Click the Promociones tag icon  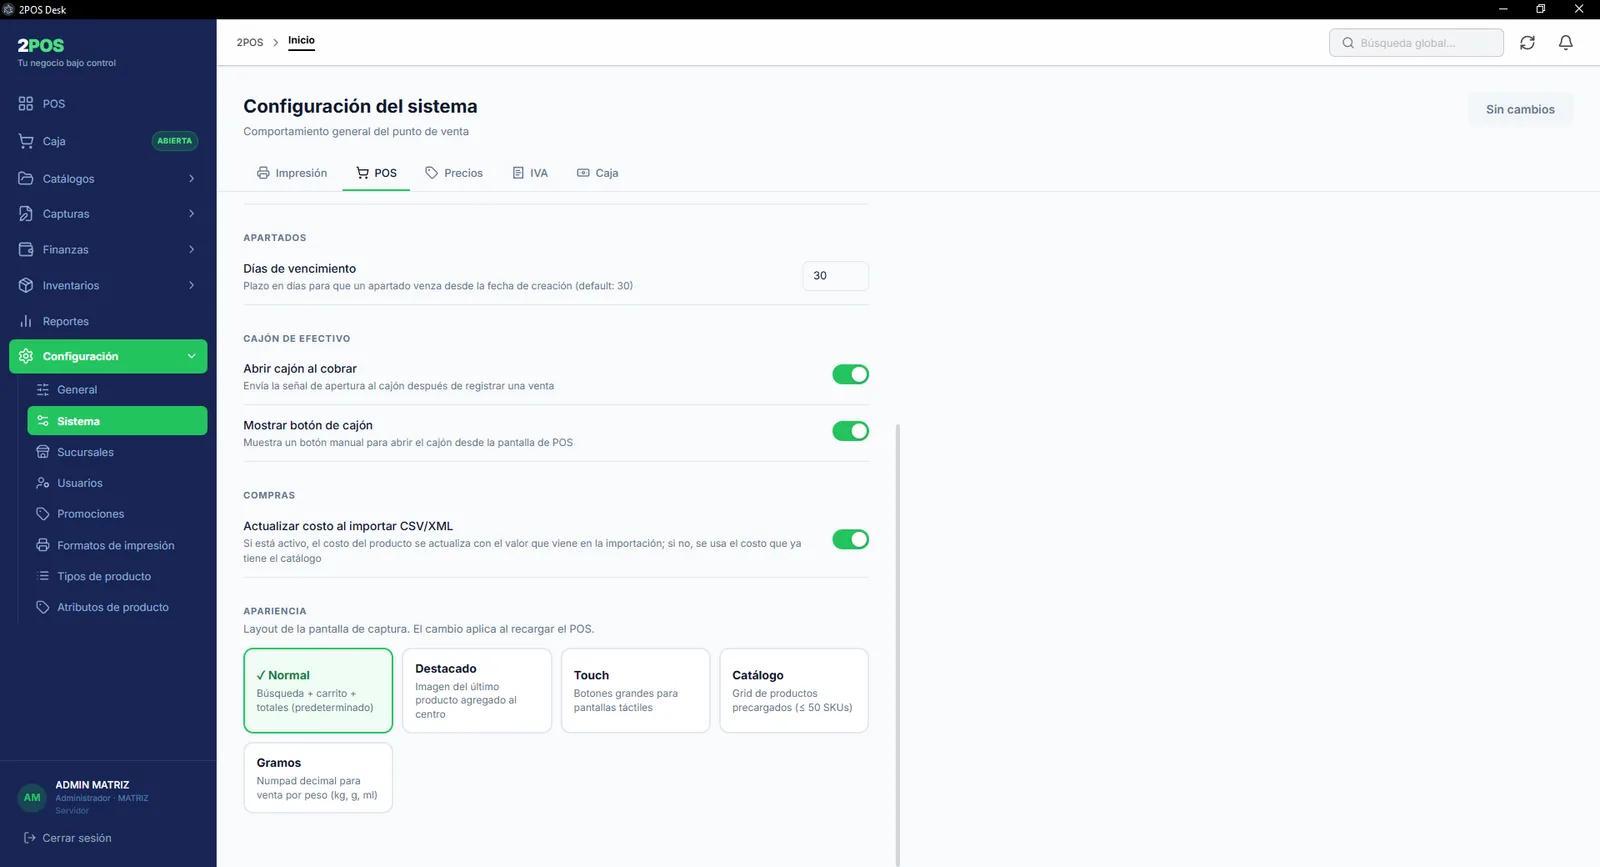(x=43, y=514)
